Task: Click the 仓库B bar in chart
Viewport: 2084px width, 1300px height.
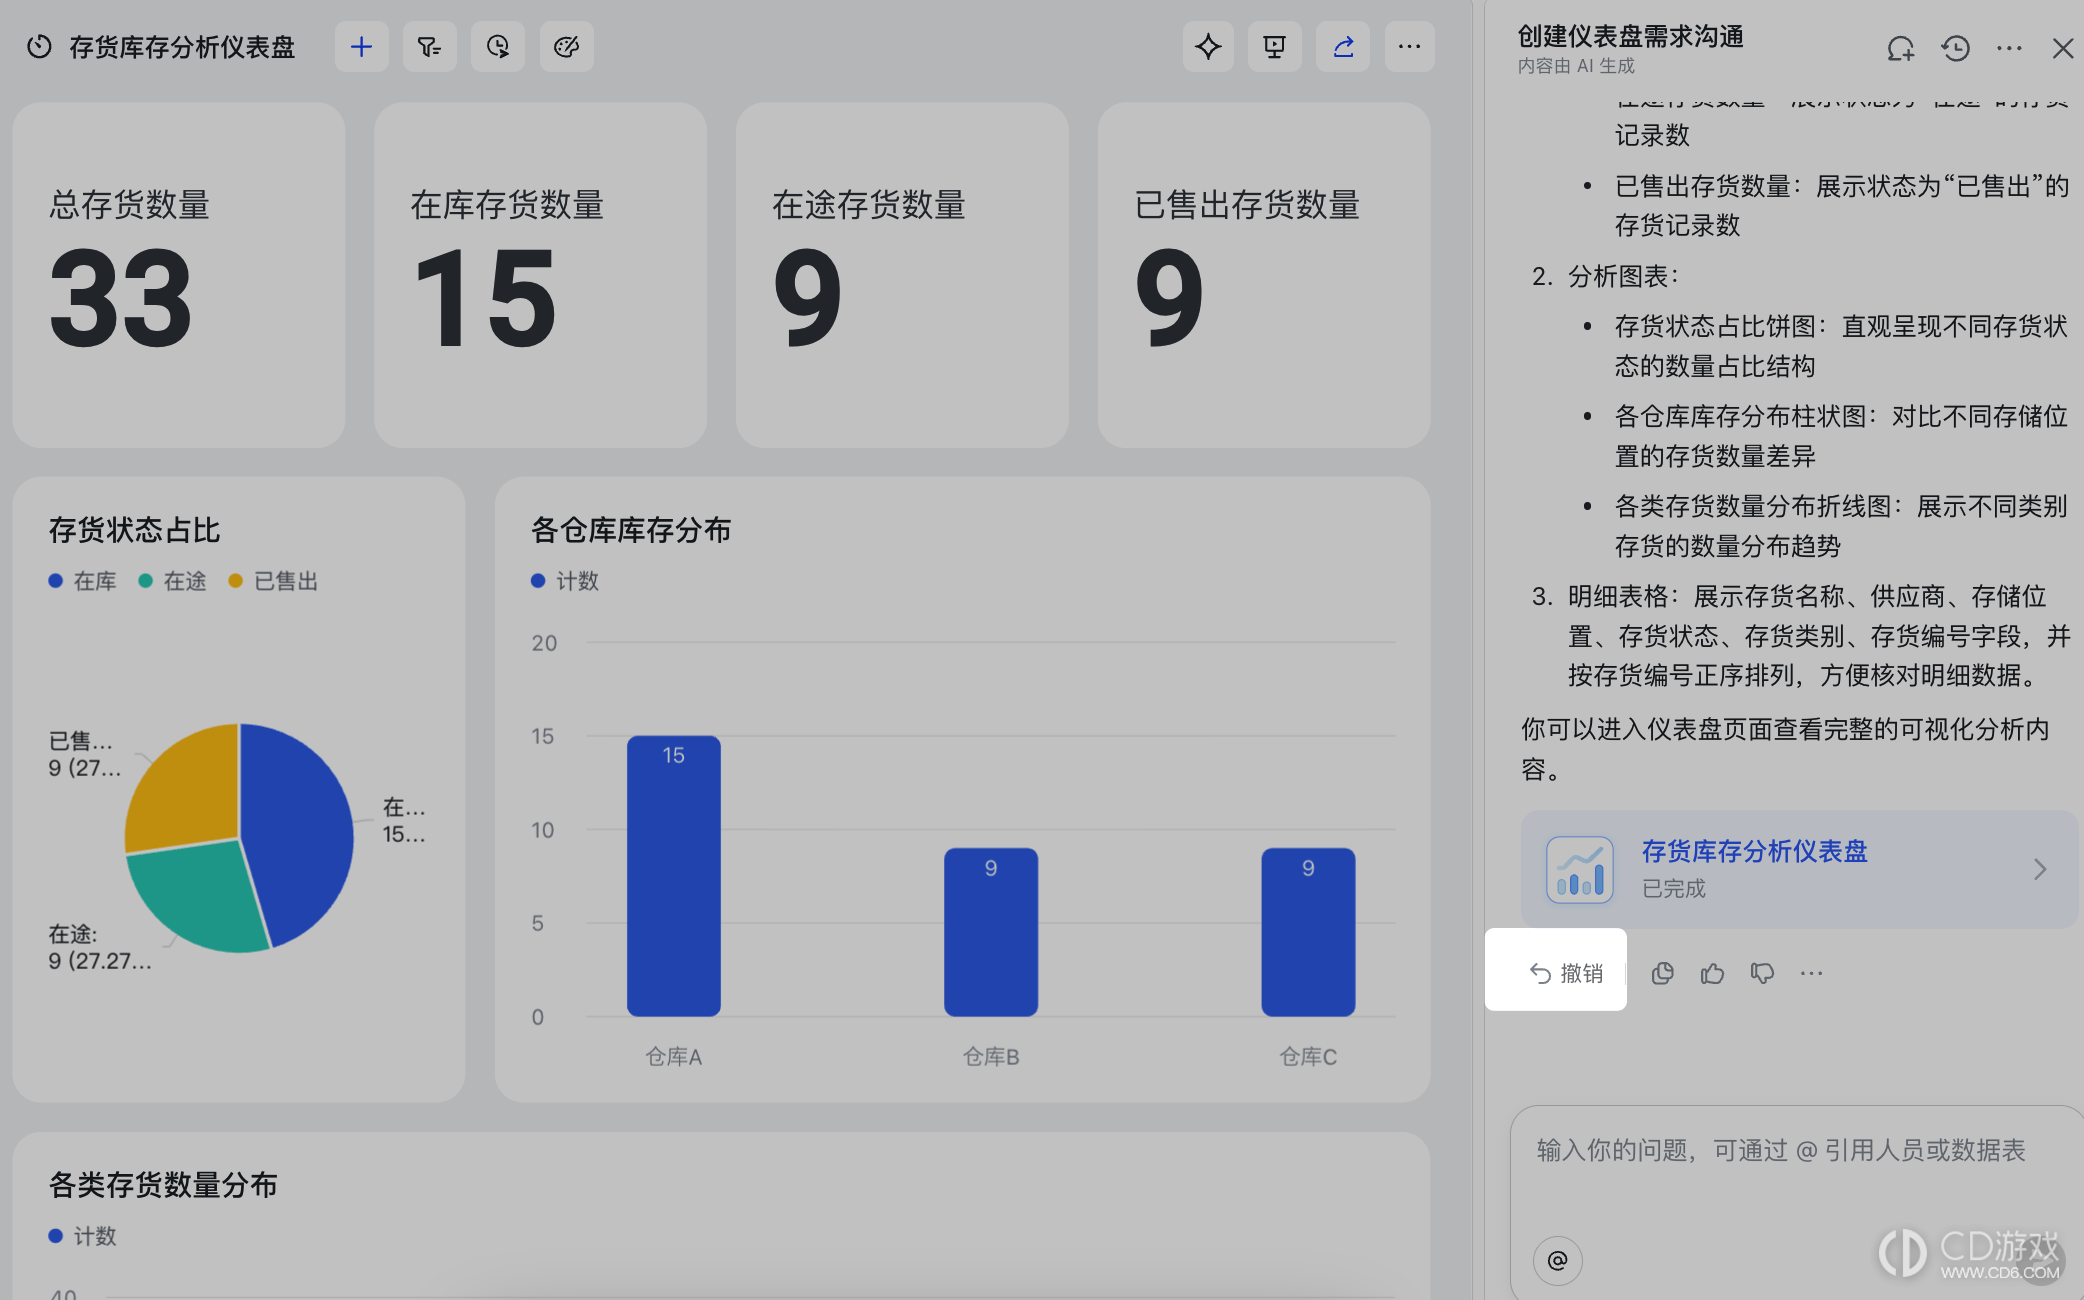Action: 991,932
